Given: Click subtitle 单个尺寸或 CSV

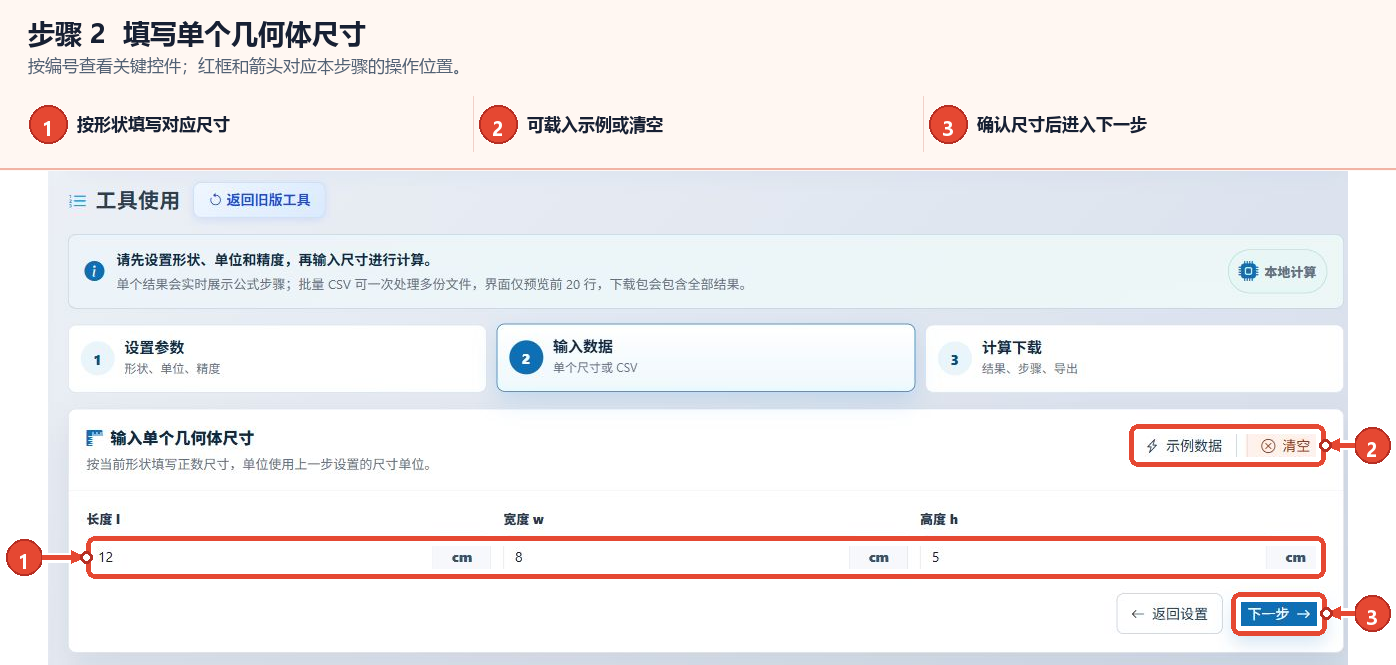Looking at the screenshot, I should [595, 368].
